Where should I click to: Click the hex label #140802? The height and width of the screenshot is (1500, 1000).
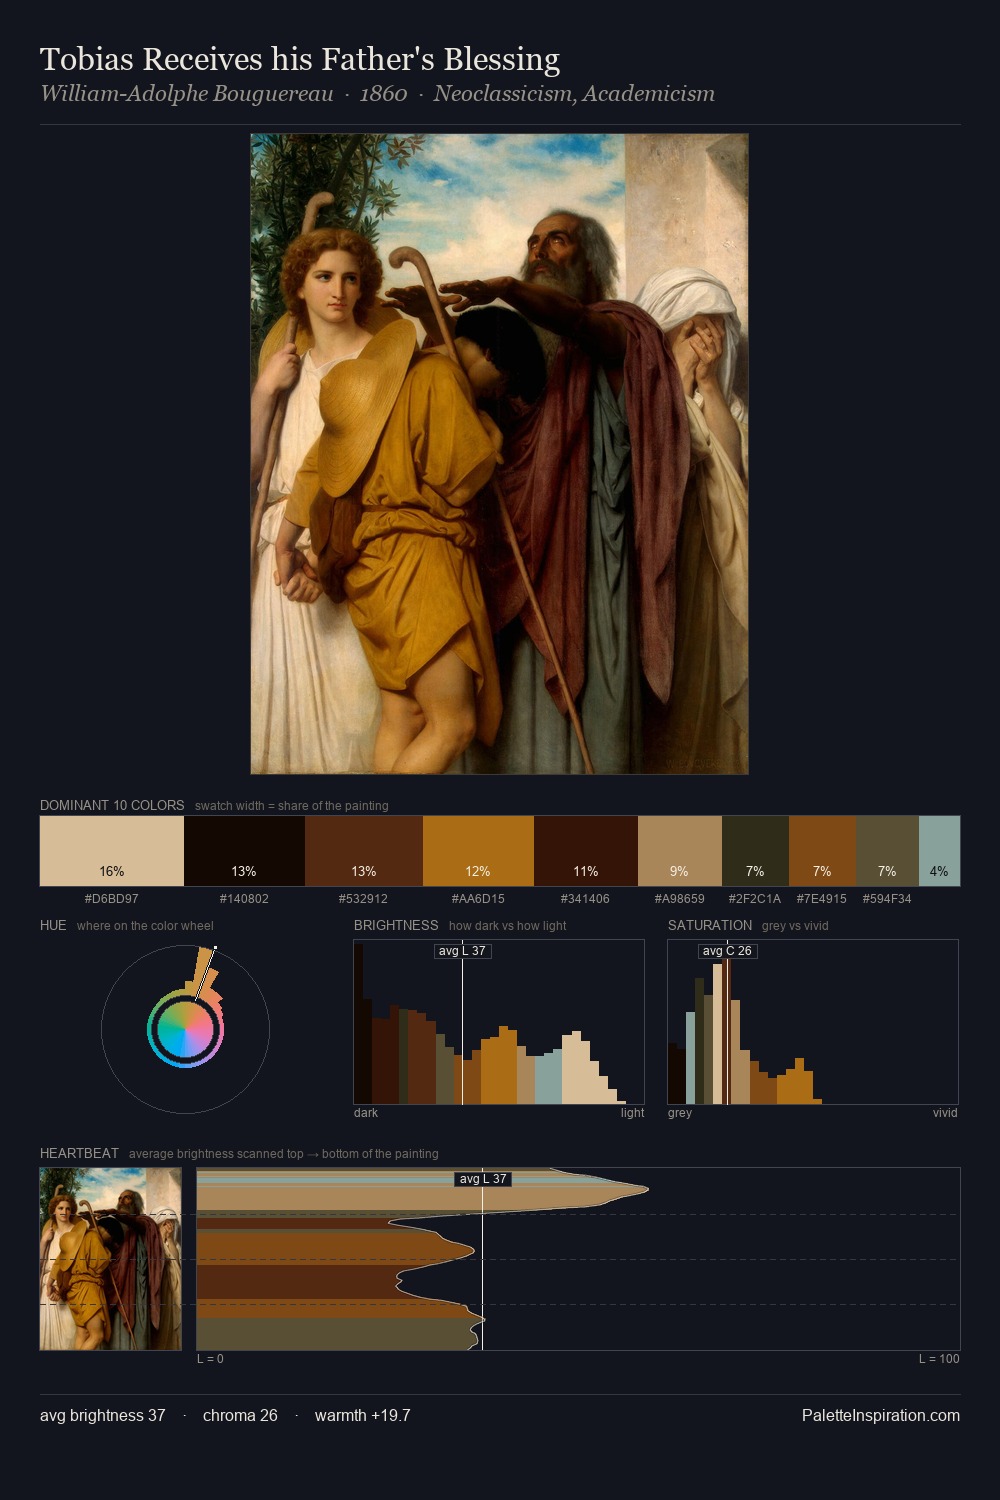click(244, 899)
